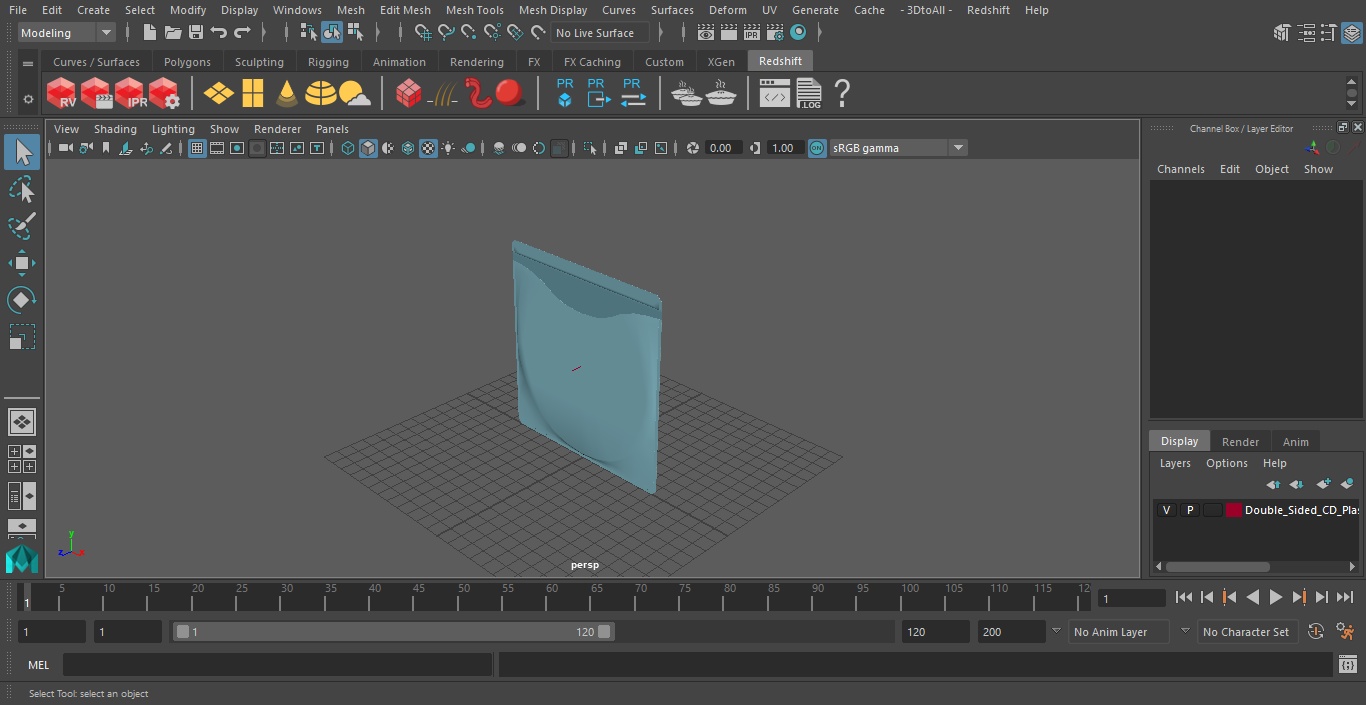This screenshot has width=1366, height=705.
Task: Save scene with floppy disk icon
Action: (x=196, y=33)
